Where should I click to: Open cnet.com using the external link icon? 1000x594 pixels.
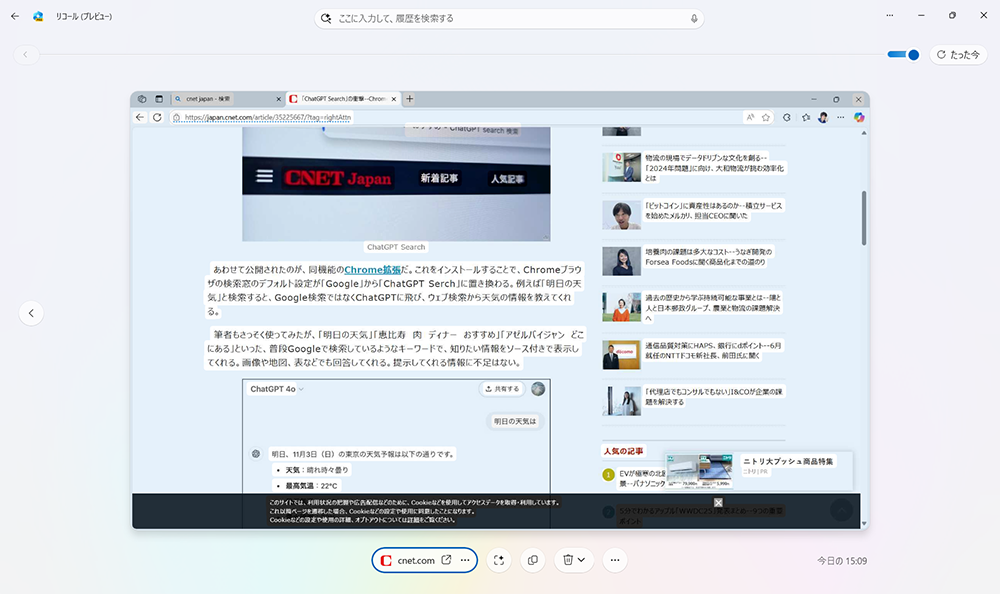click(x=446, y=560)
